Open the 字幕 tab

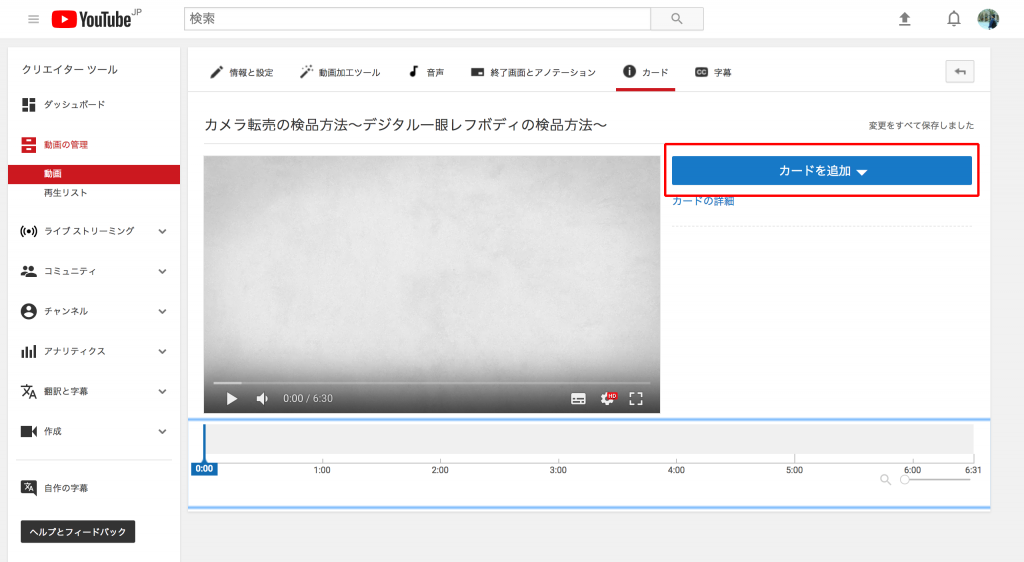(x=713, y=72)
